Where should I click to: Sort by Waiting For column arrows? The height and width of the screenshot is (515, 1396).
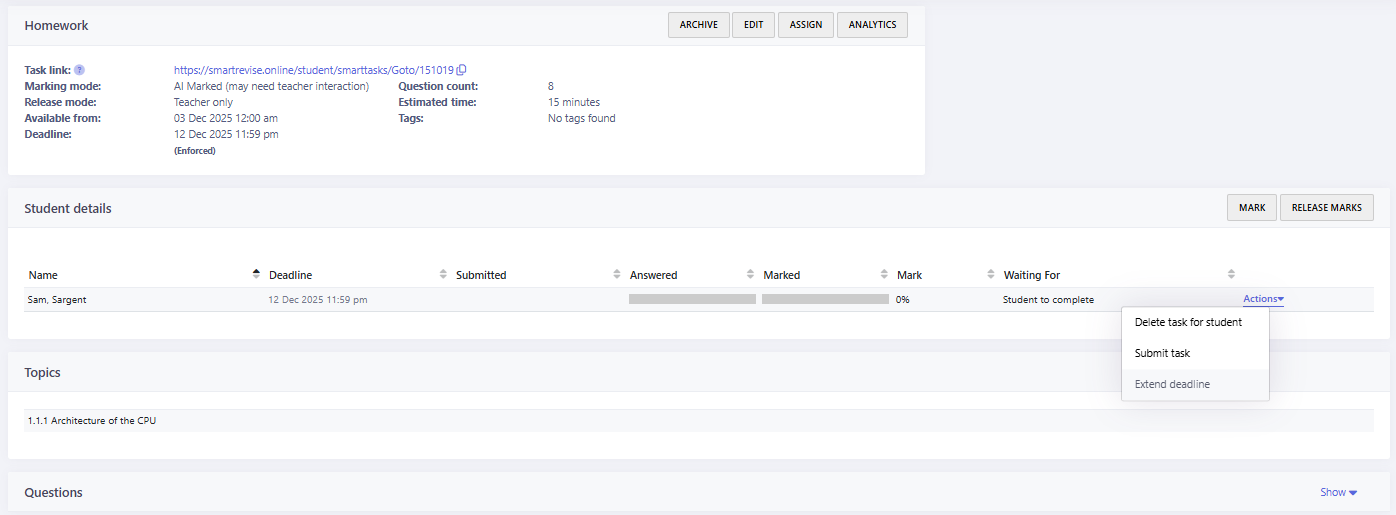coord(1231,274)
